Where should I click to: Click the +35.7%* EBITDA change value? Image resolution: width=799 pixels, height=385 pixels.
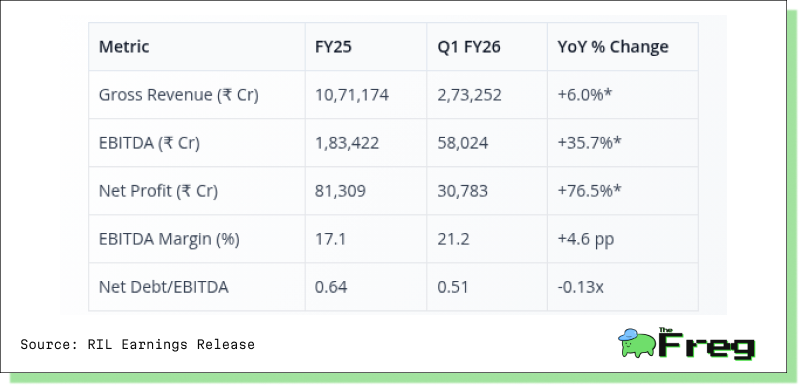(589, 143)
